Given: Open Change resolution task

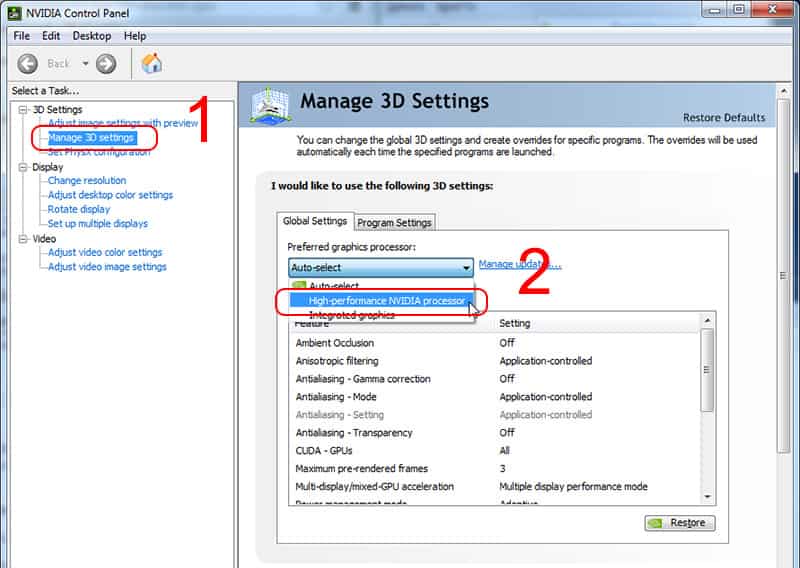Looking at the screenshot, I should click(x=87, y=181).
